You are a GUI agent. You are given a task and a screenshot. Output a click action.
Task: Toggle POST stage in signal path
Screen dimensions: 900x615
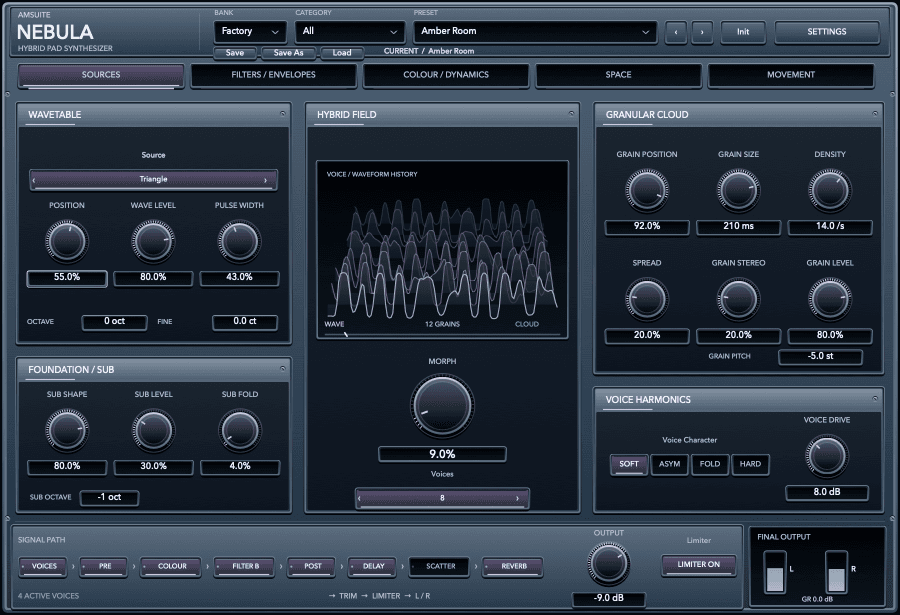tap(311, 566)
